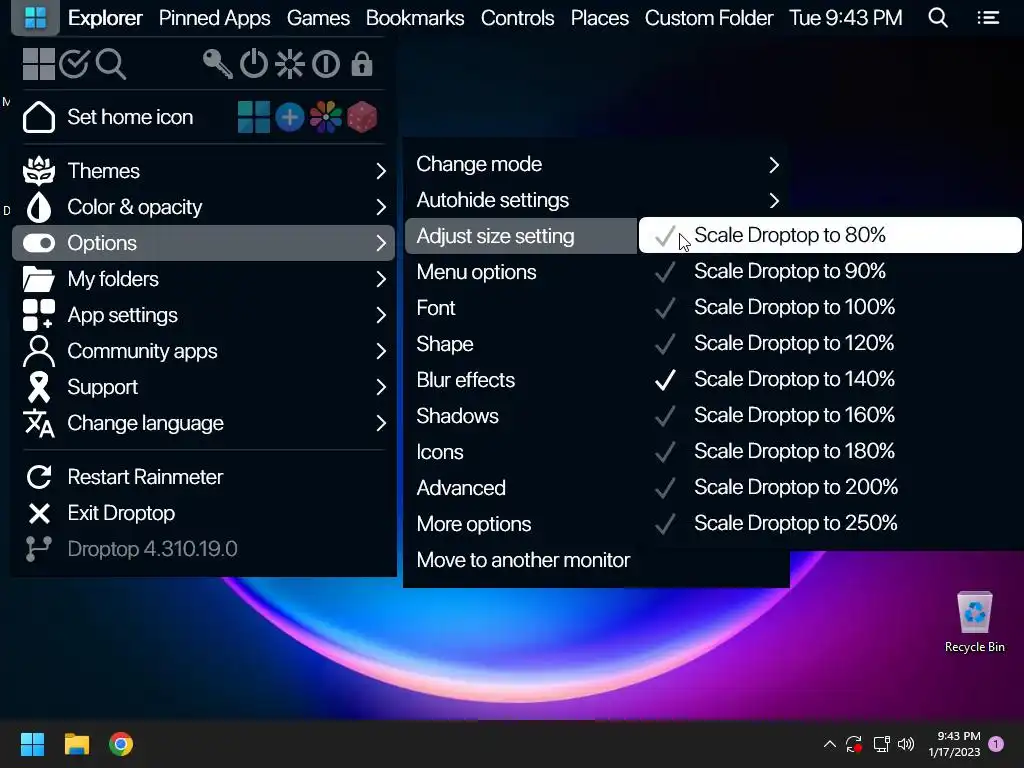
Task: Open the notification badge on the taskbar
Action: click(996, 744)
